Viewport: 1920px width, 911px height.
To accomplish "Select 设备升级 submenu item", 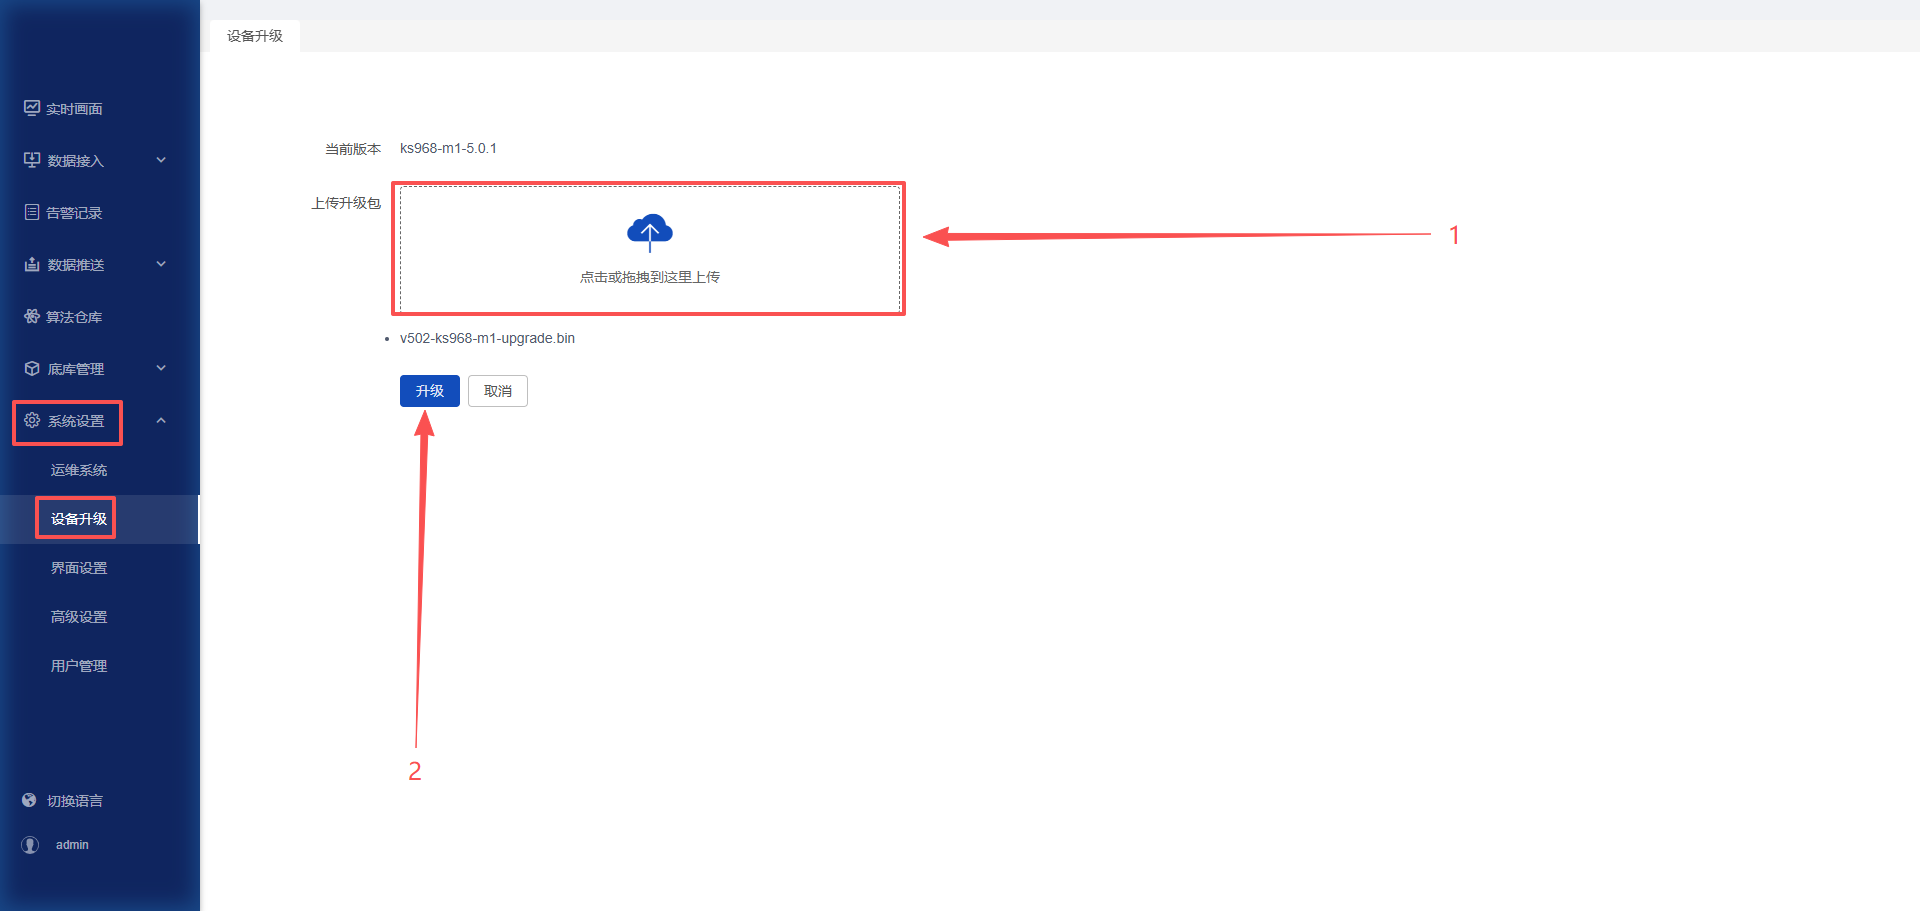I will click(x=79, y=519).
